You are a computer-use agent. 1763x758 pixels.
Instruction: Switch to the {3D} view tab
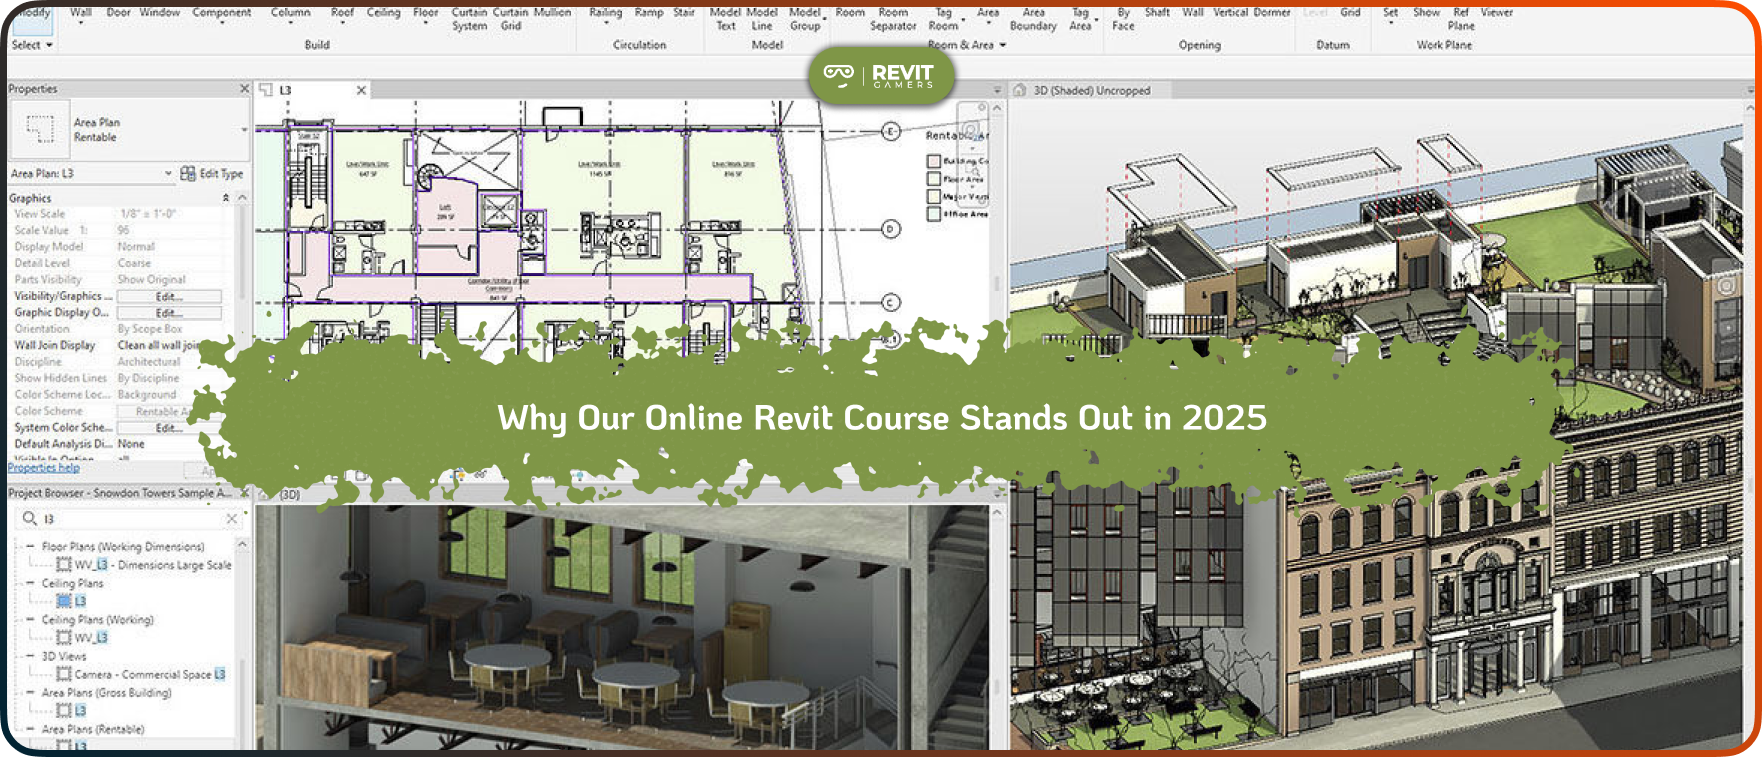point(290,494)
